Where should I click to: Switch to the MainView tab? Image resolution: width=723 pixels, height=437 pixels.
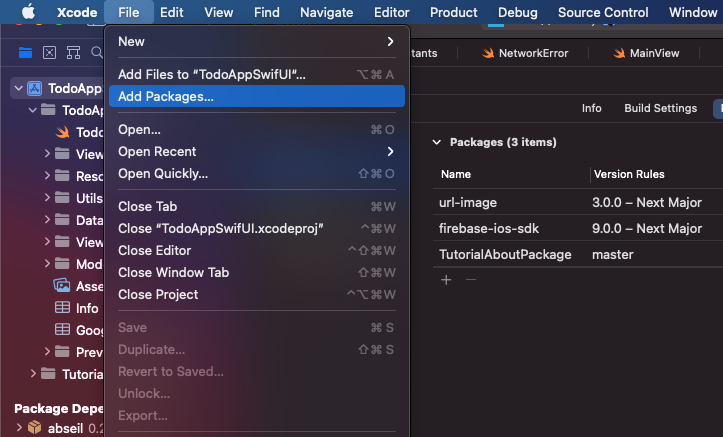click(x=646, y=53)
